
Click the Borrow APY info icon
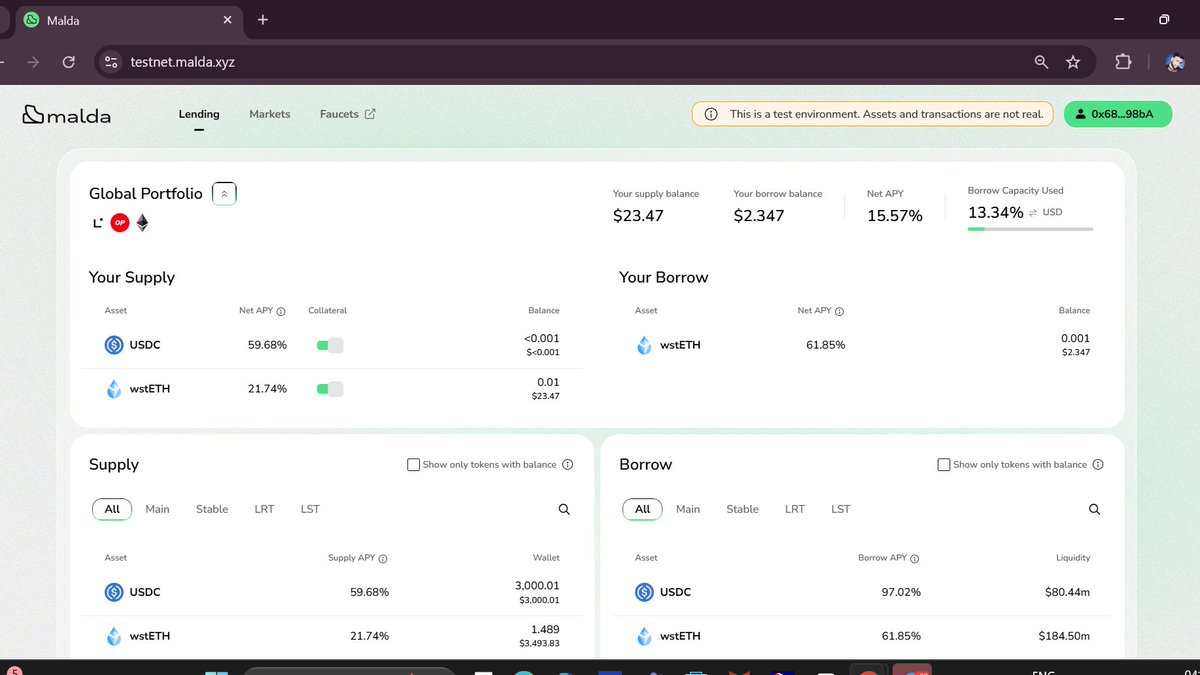tap(914, 559)
